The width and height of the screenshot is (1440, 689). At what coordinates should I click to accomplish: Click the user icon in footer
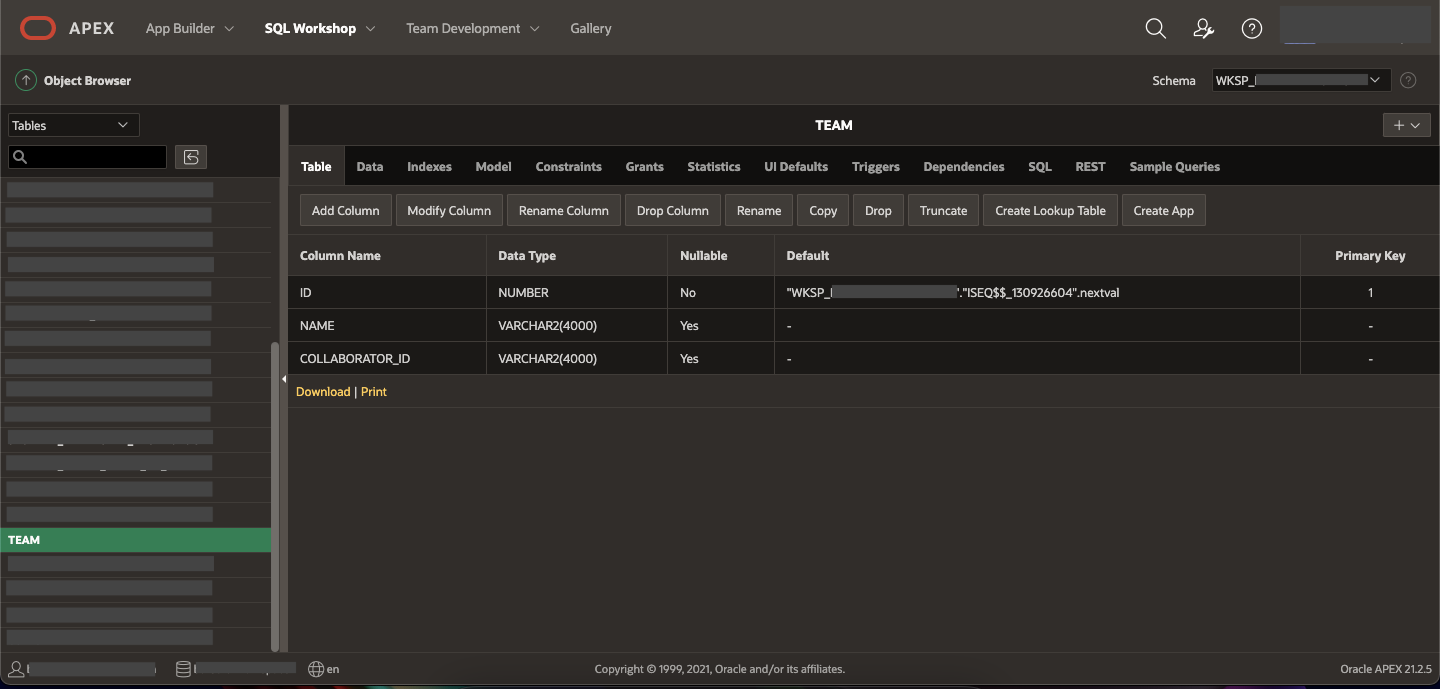[16, 669]
